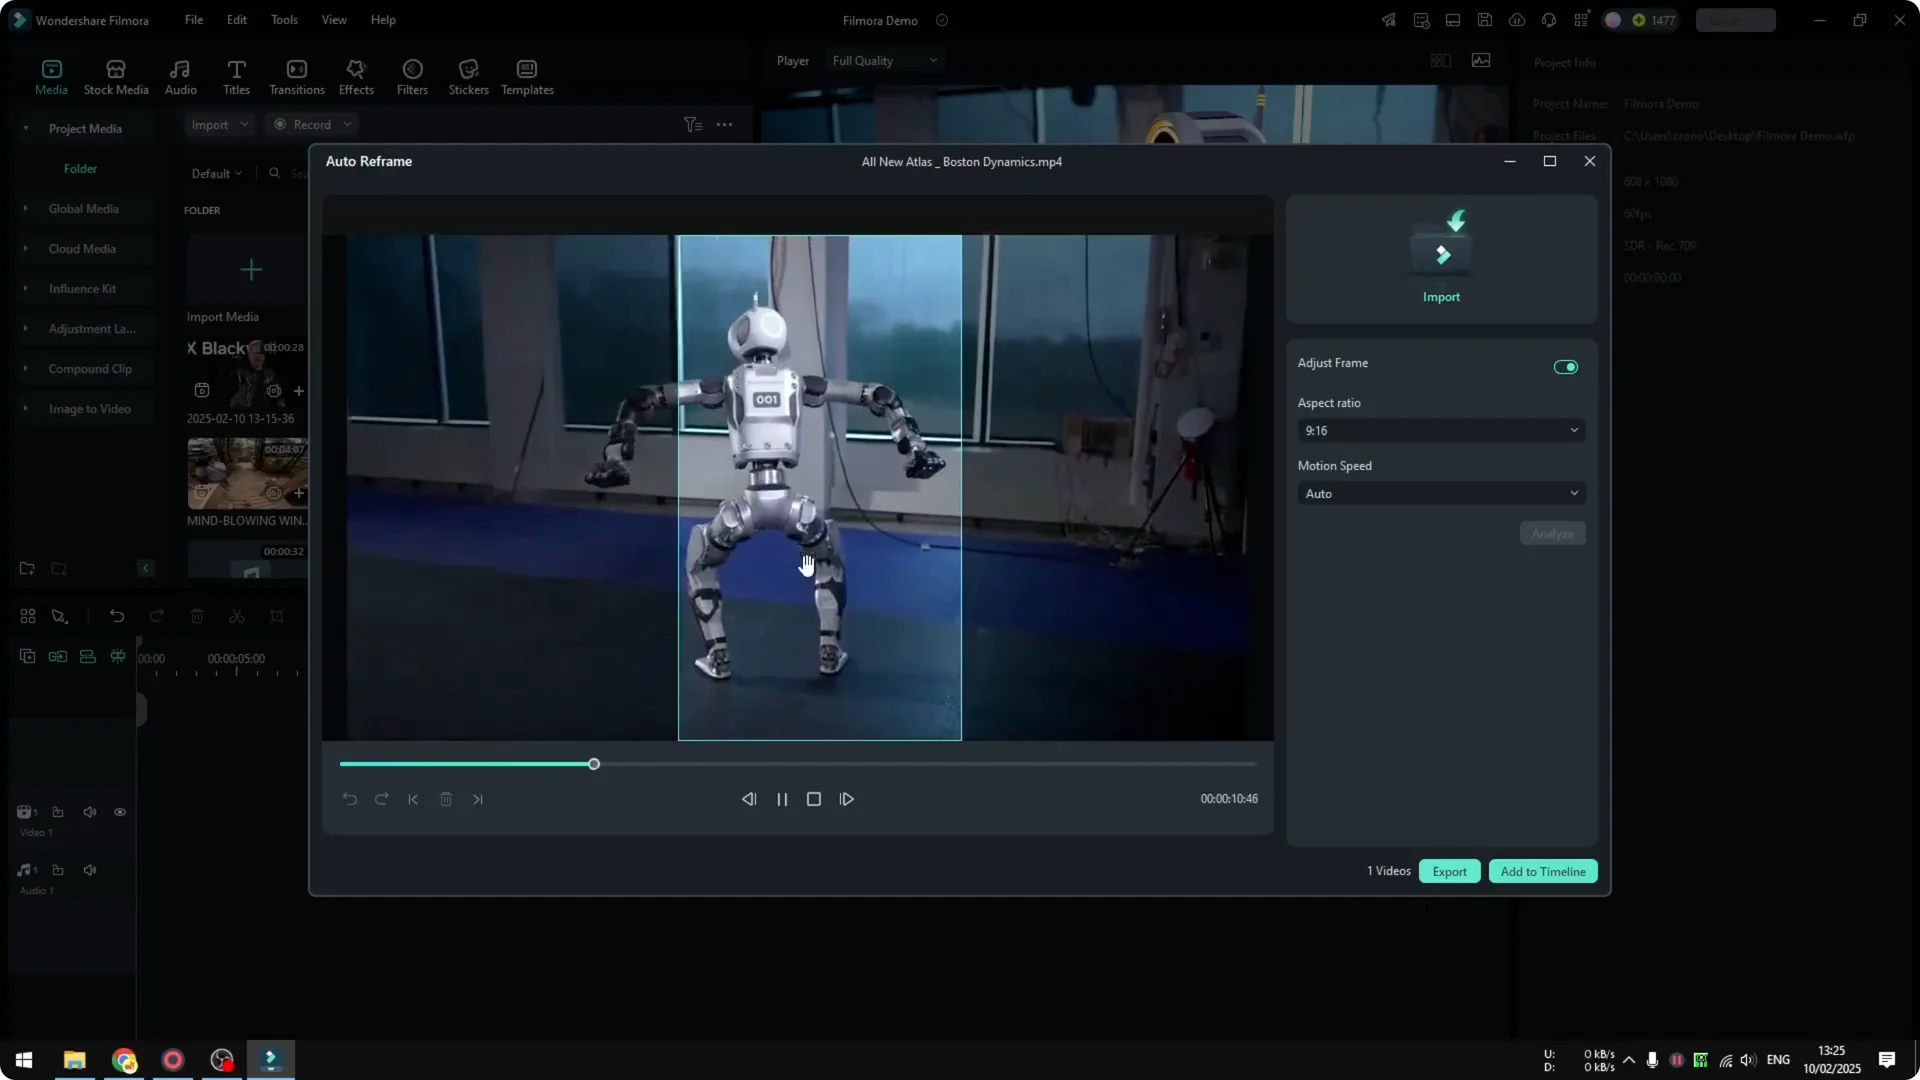Click the snapshot image icon in player
1920x1080 pixels.
[x=1481, y=61]
